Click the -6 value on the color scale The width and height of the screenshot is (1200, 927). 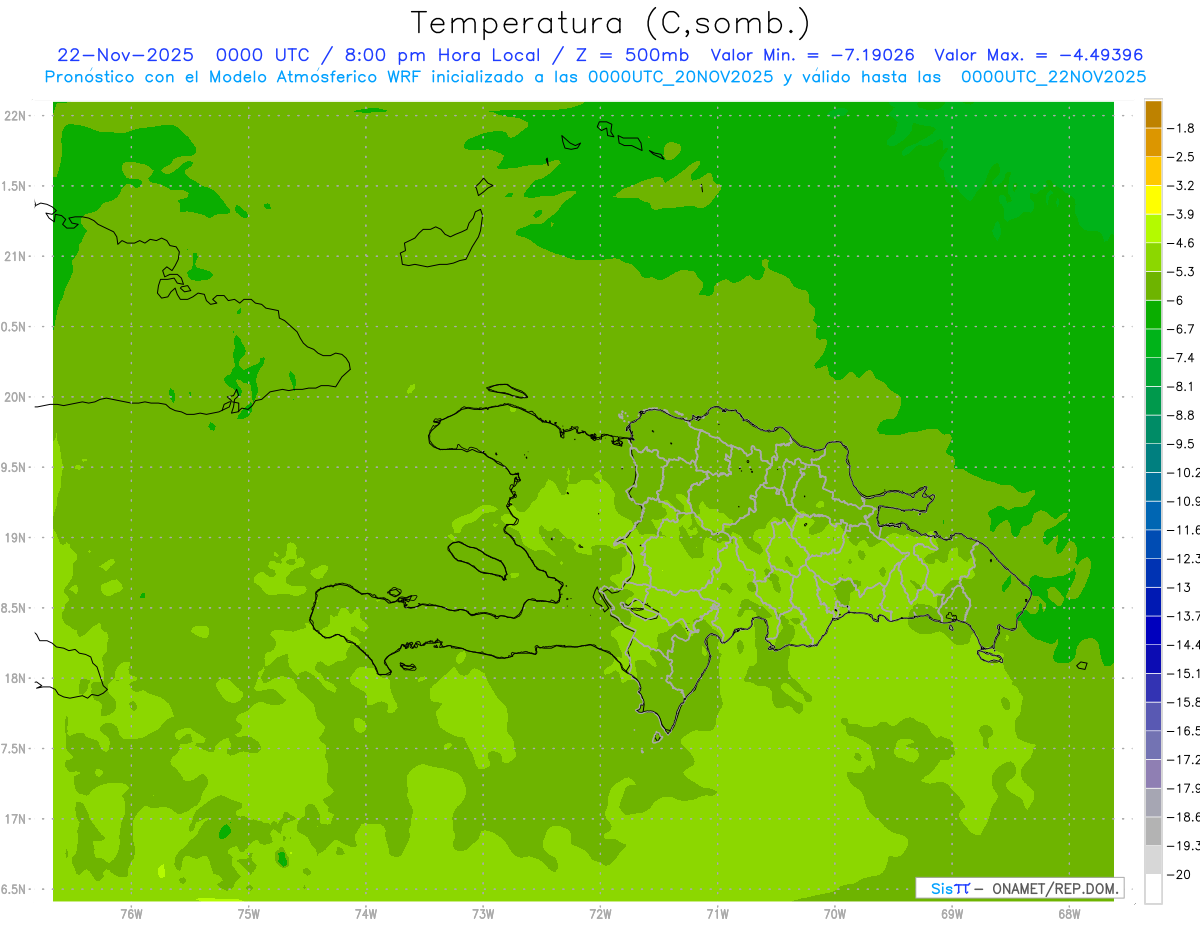click(x=1177, y=300)
